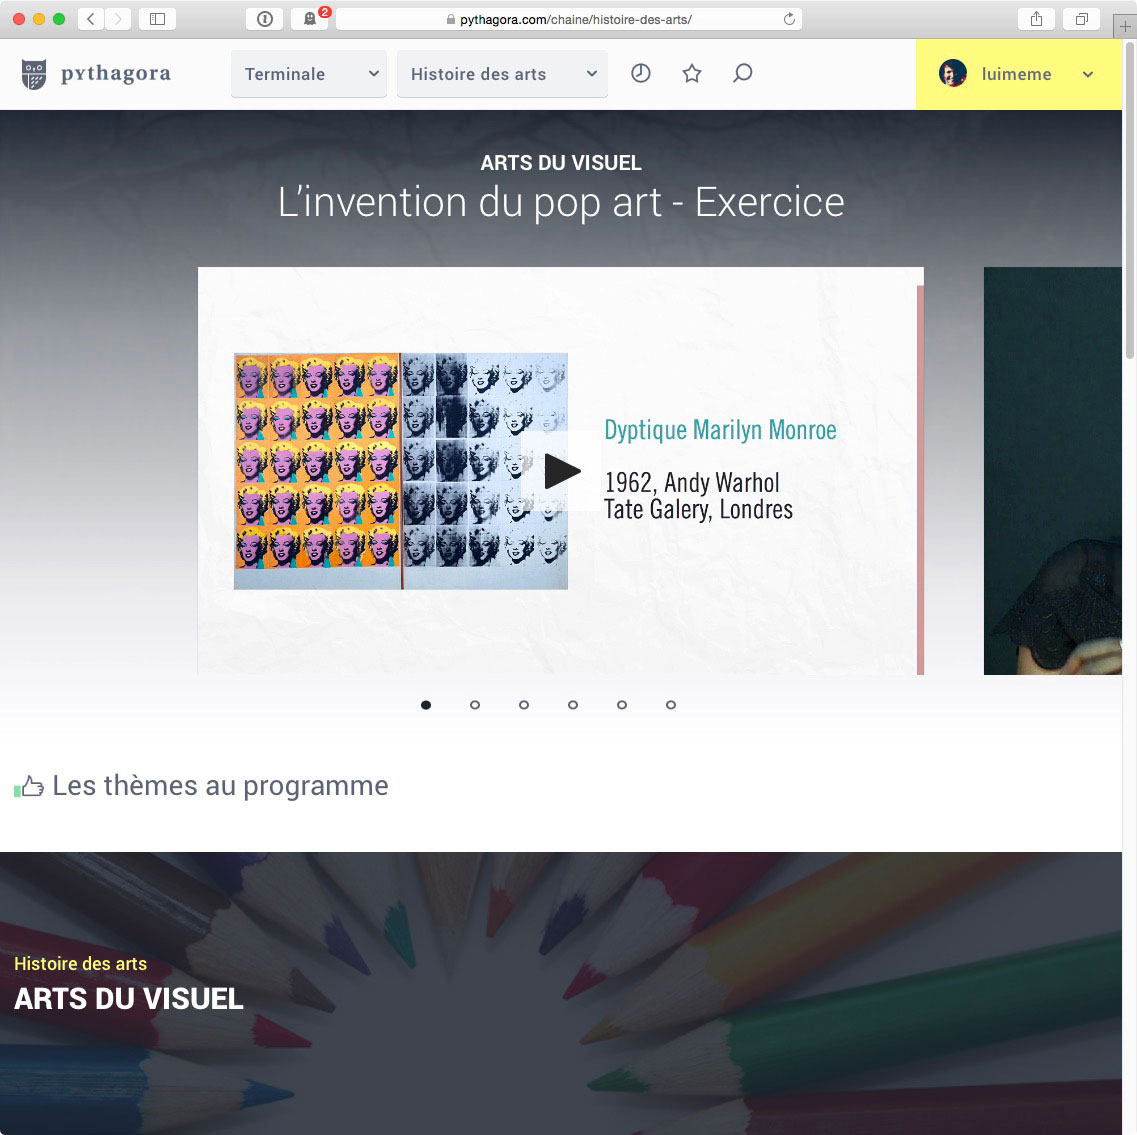Click the pythagora owl logo
This screenshot has height=1135, width=1137.
pyautogui.click(x=34, y=74)
